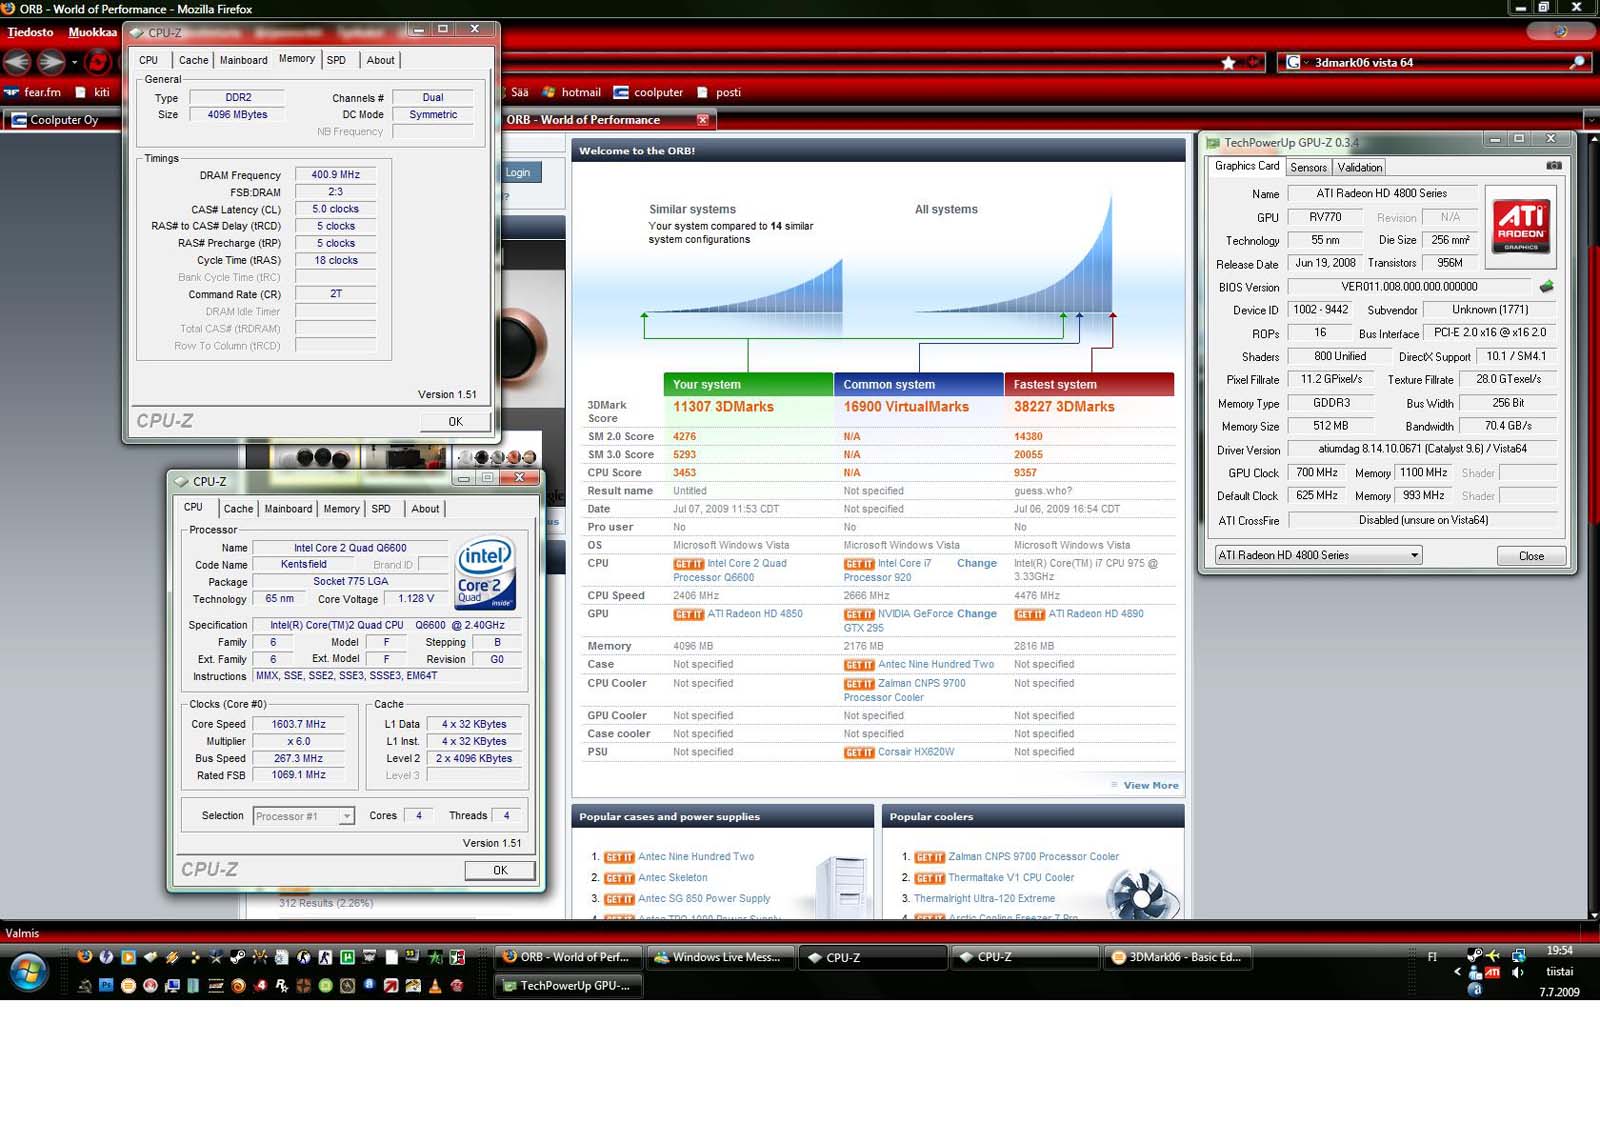1600x1143 pixels.
Task: Launch VLC cone icon in quick launch
Action: (x=433, y=986)
